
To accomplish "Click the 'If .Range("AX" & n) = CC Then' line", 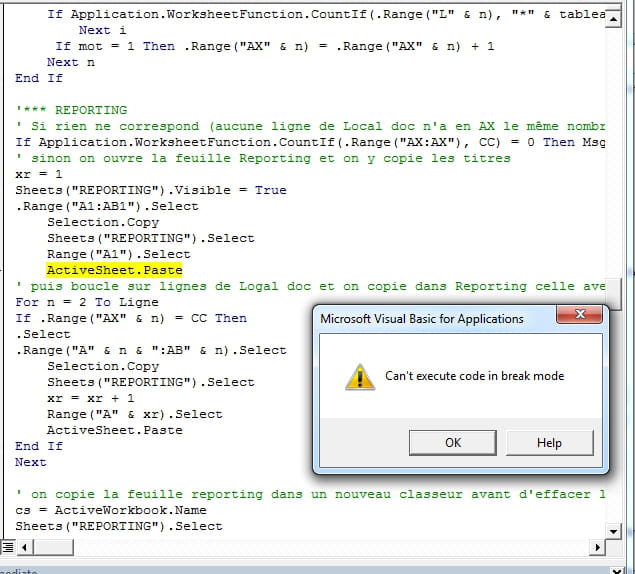I will coord(131,318).
